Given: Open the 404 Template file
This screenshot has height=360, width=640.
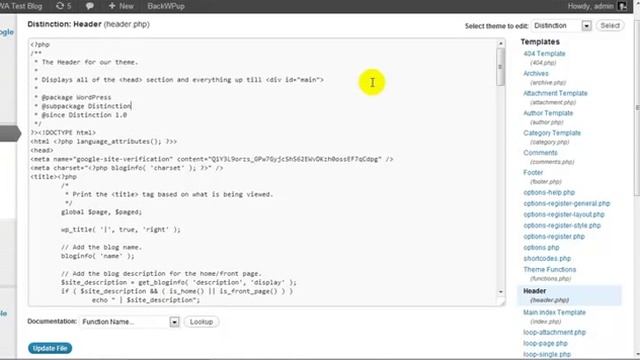Looking at the screenshot, I should tap(544, 53).
